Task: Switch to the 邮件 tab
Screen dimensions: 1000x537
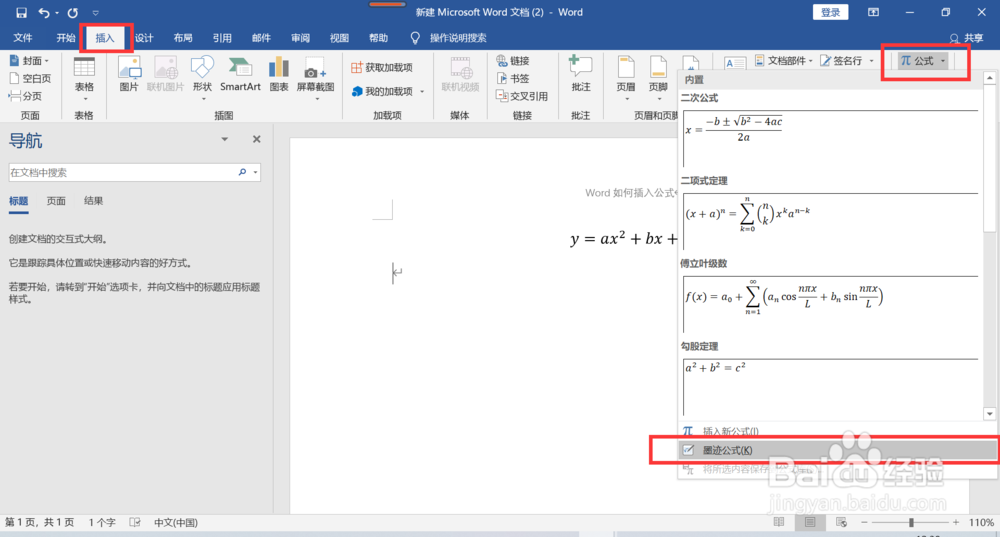Action: click(261, 38)
